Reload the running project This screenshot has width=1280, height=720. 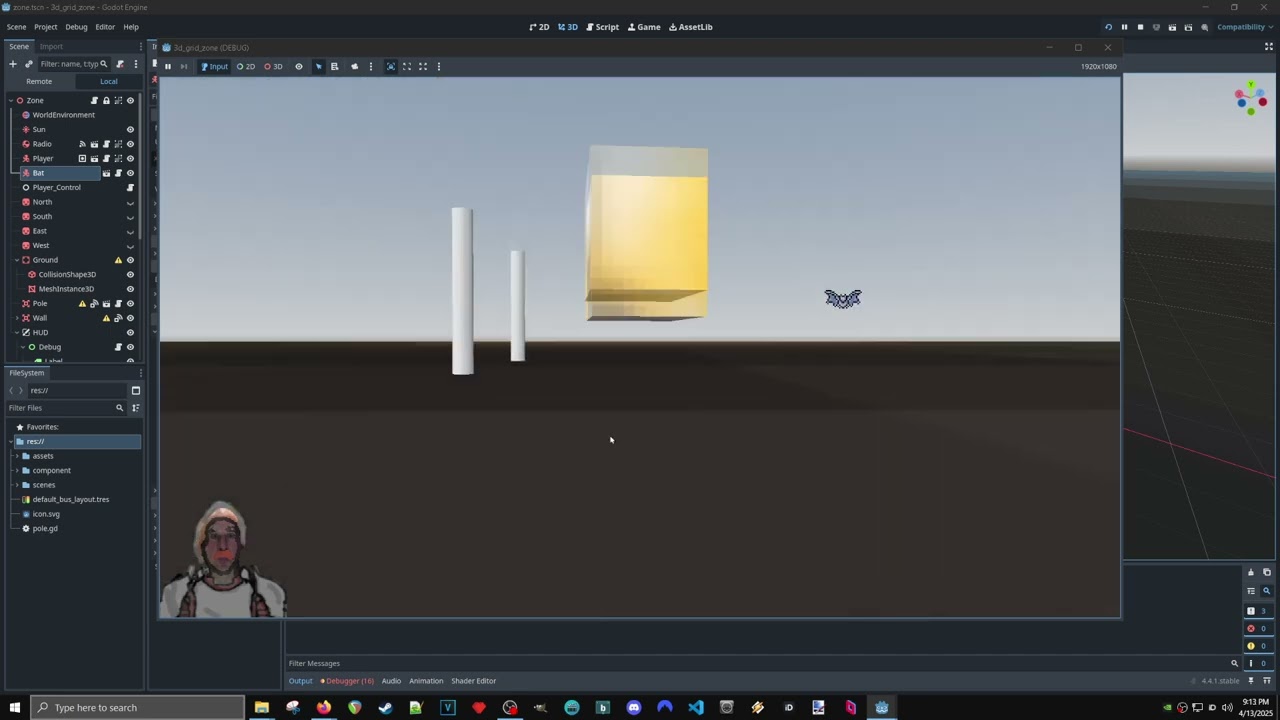[x=1108, y=27]
